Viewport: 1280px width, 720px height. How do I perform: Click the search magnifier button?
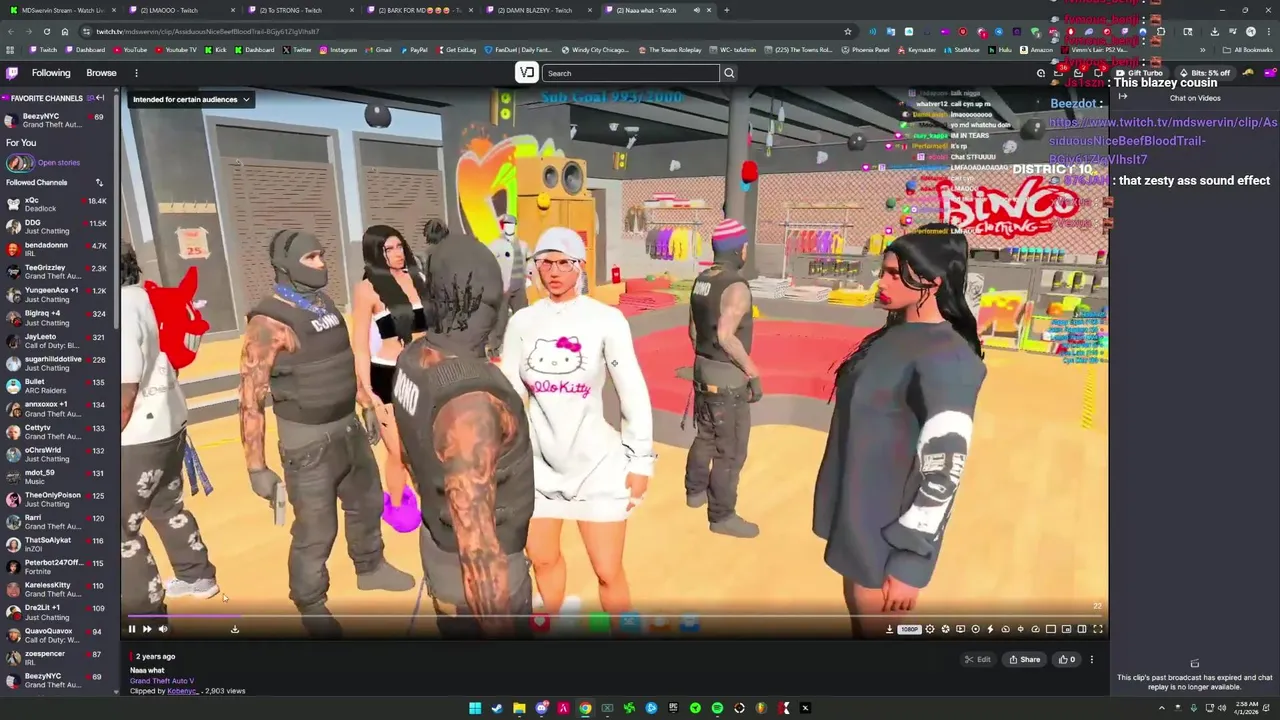[x=729, y=73]
